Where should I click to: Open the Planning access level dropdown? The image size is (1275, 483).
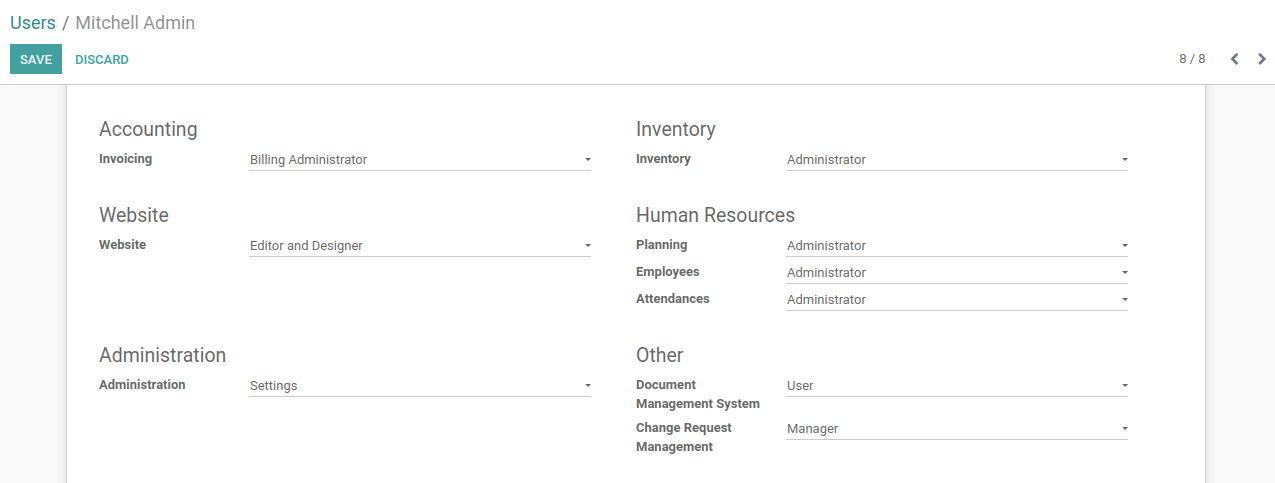tap(957, 245)
